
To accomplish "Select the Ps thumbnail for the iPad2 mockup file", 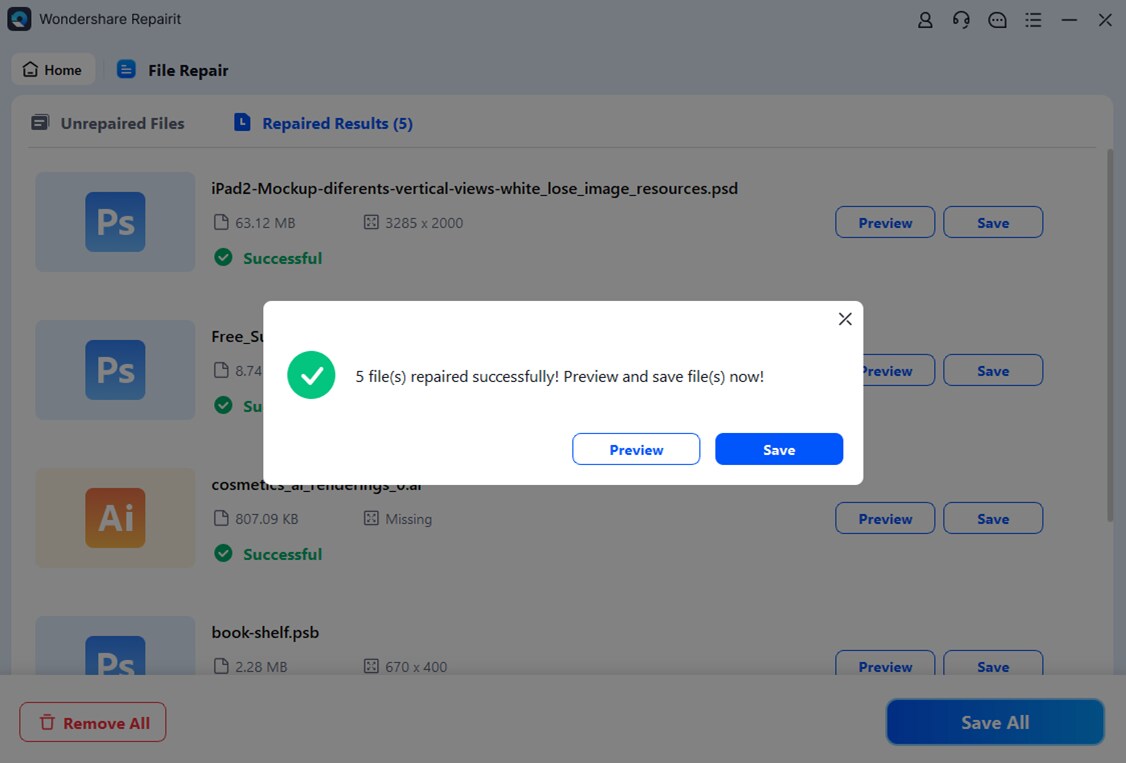I will 114,221.
